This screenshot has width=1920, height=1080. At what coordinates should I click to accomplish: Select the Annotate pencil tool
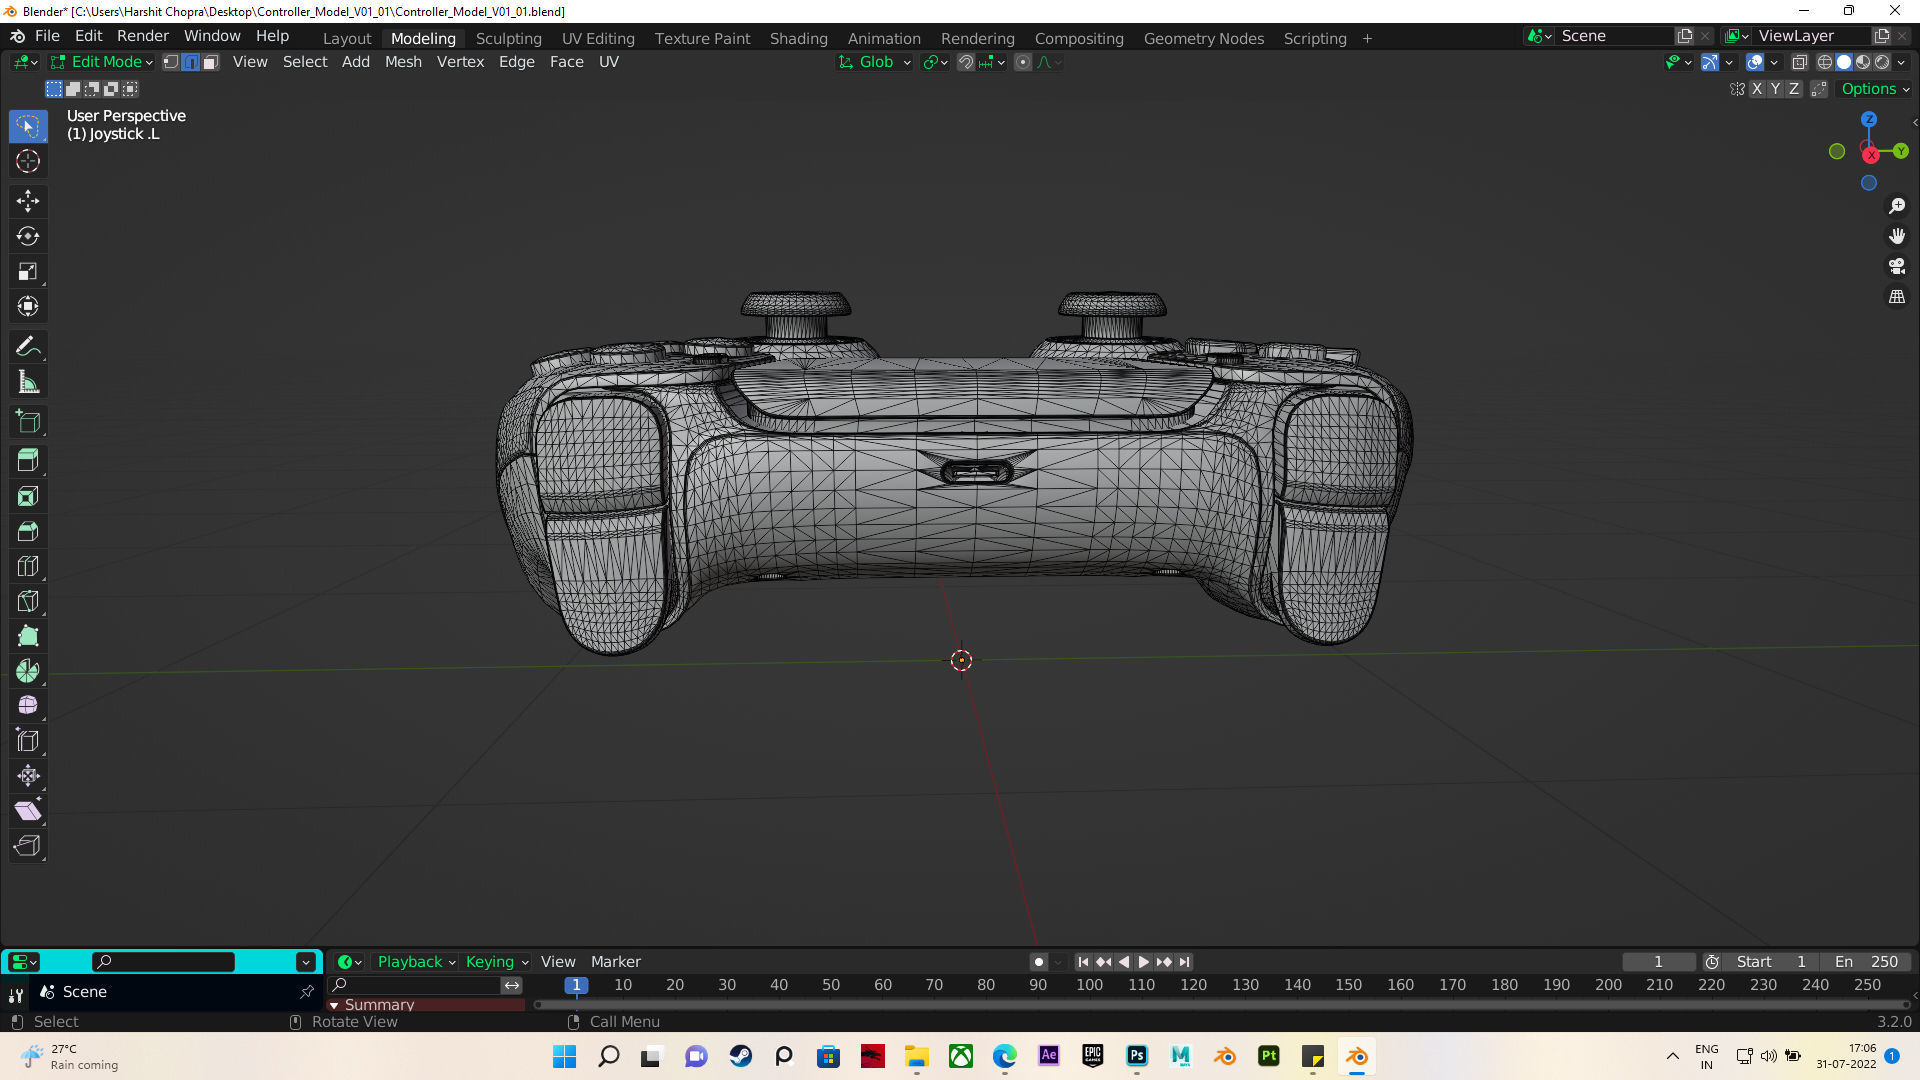pos(28,347)
